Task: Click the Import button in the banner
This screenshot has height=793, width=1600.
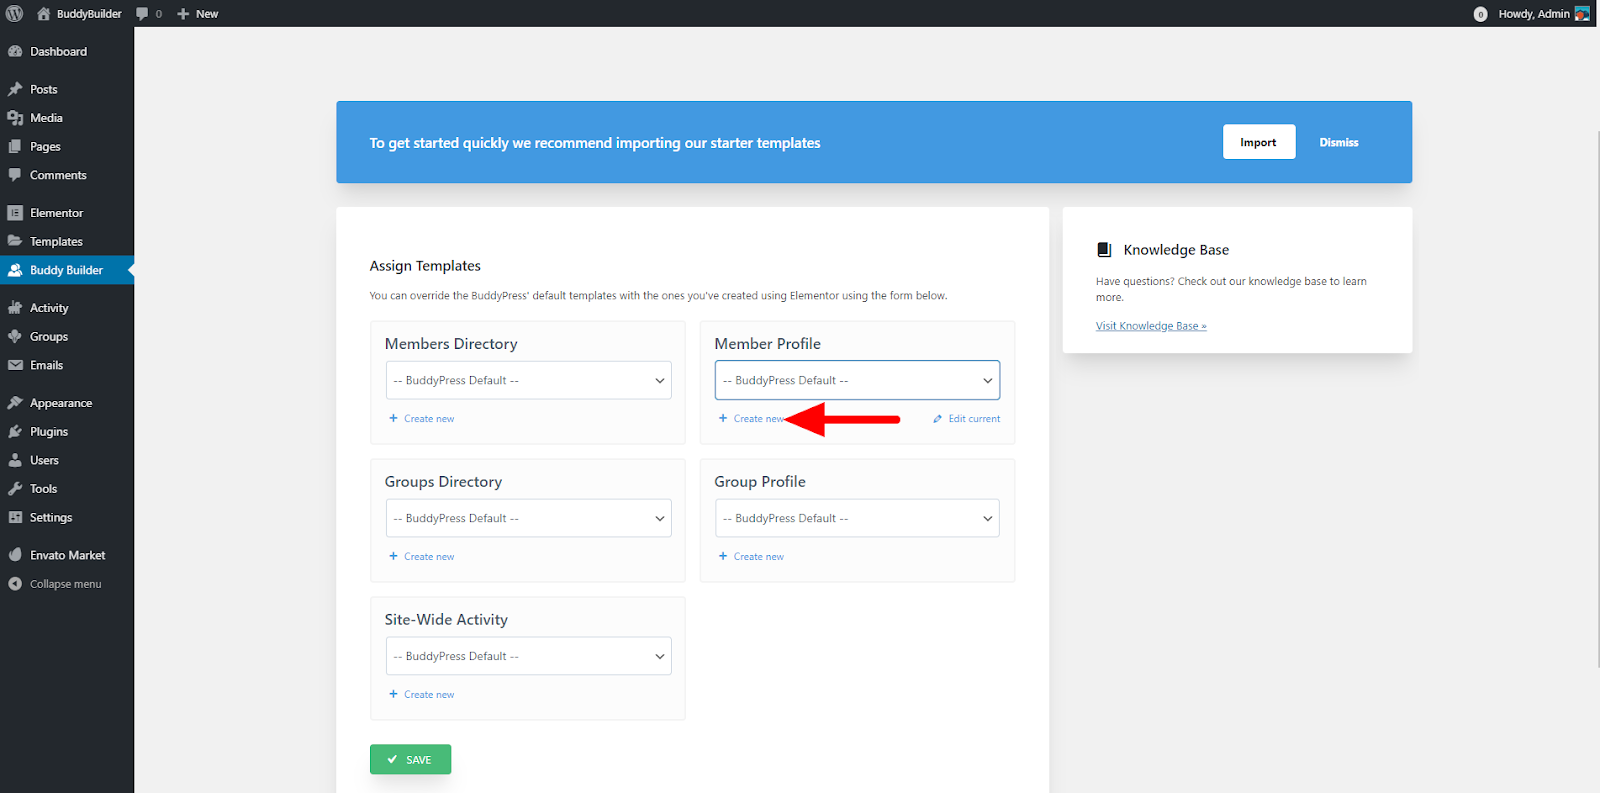Action: point(1259,142)
